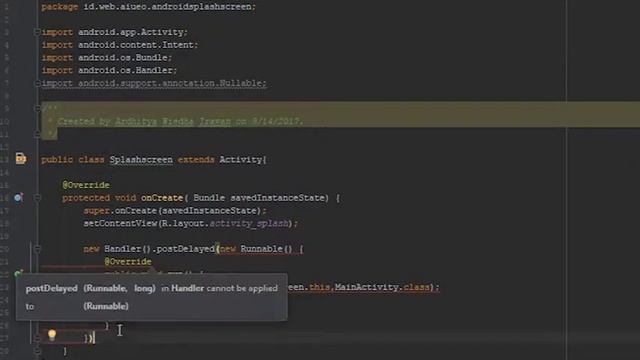Click the unused android.support.annotation.Nullable import

[x=154, y=83]
